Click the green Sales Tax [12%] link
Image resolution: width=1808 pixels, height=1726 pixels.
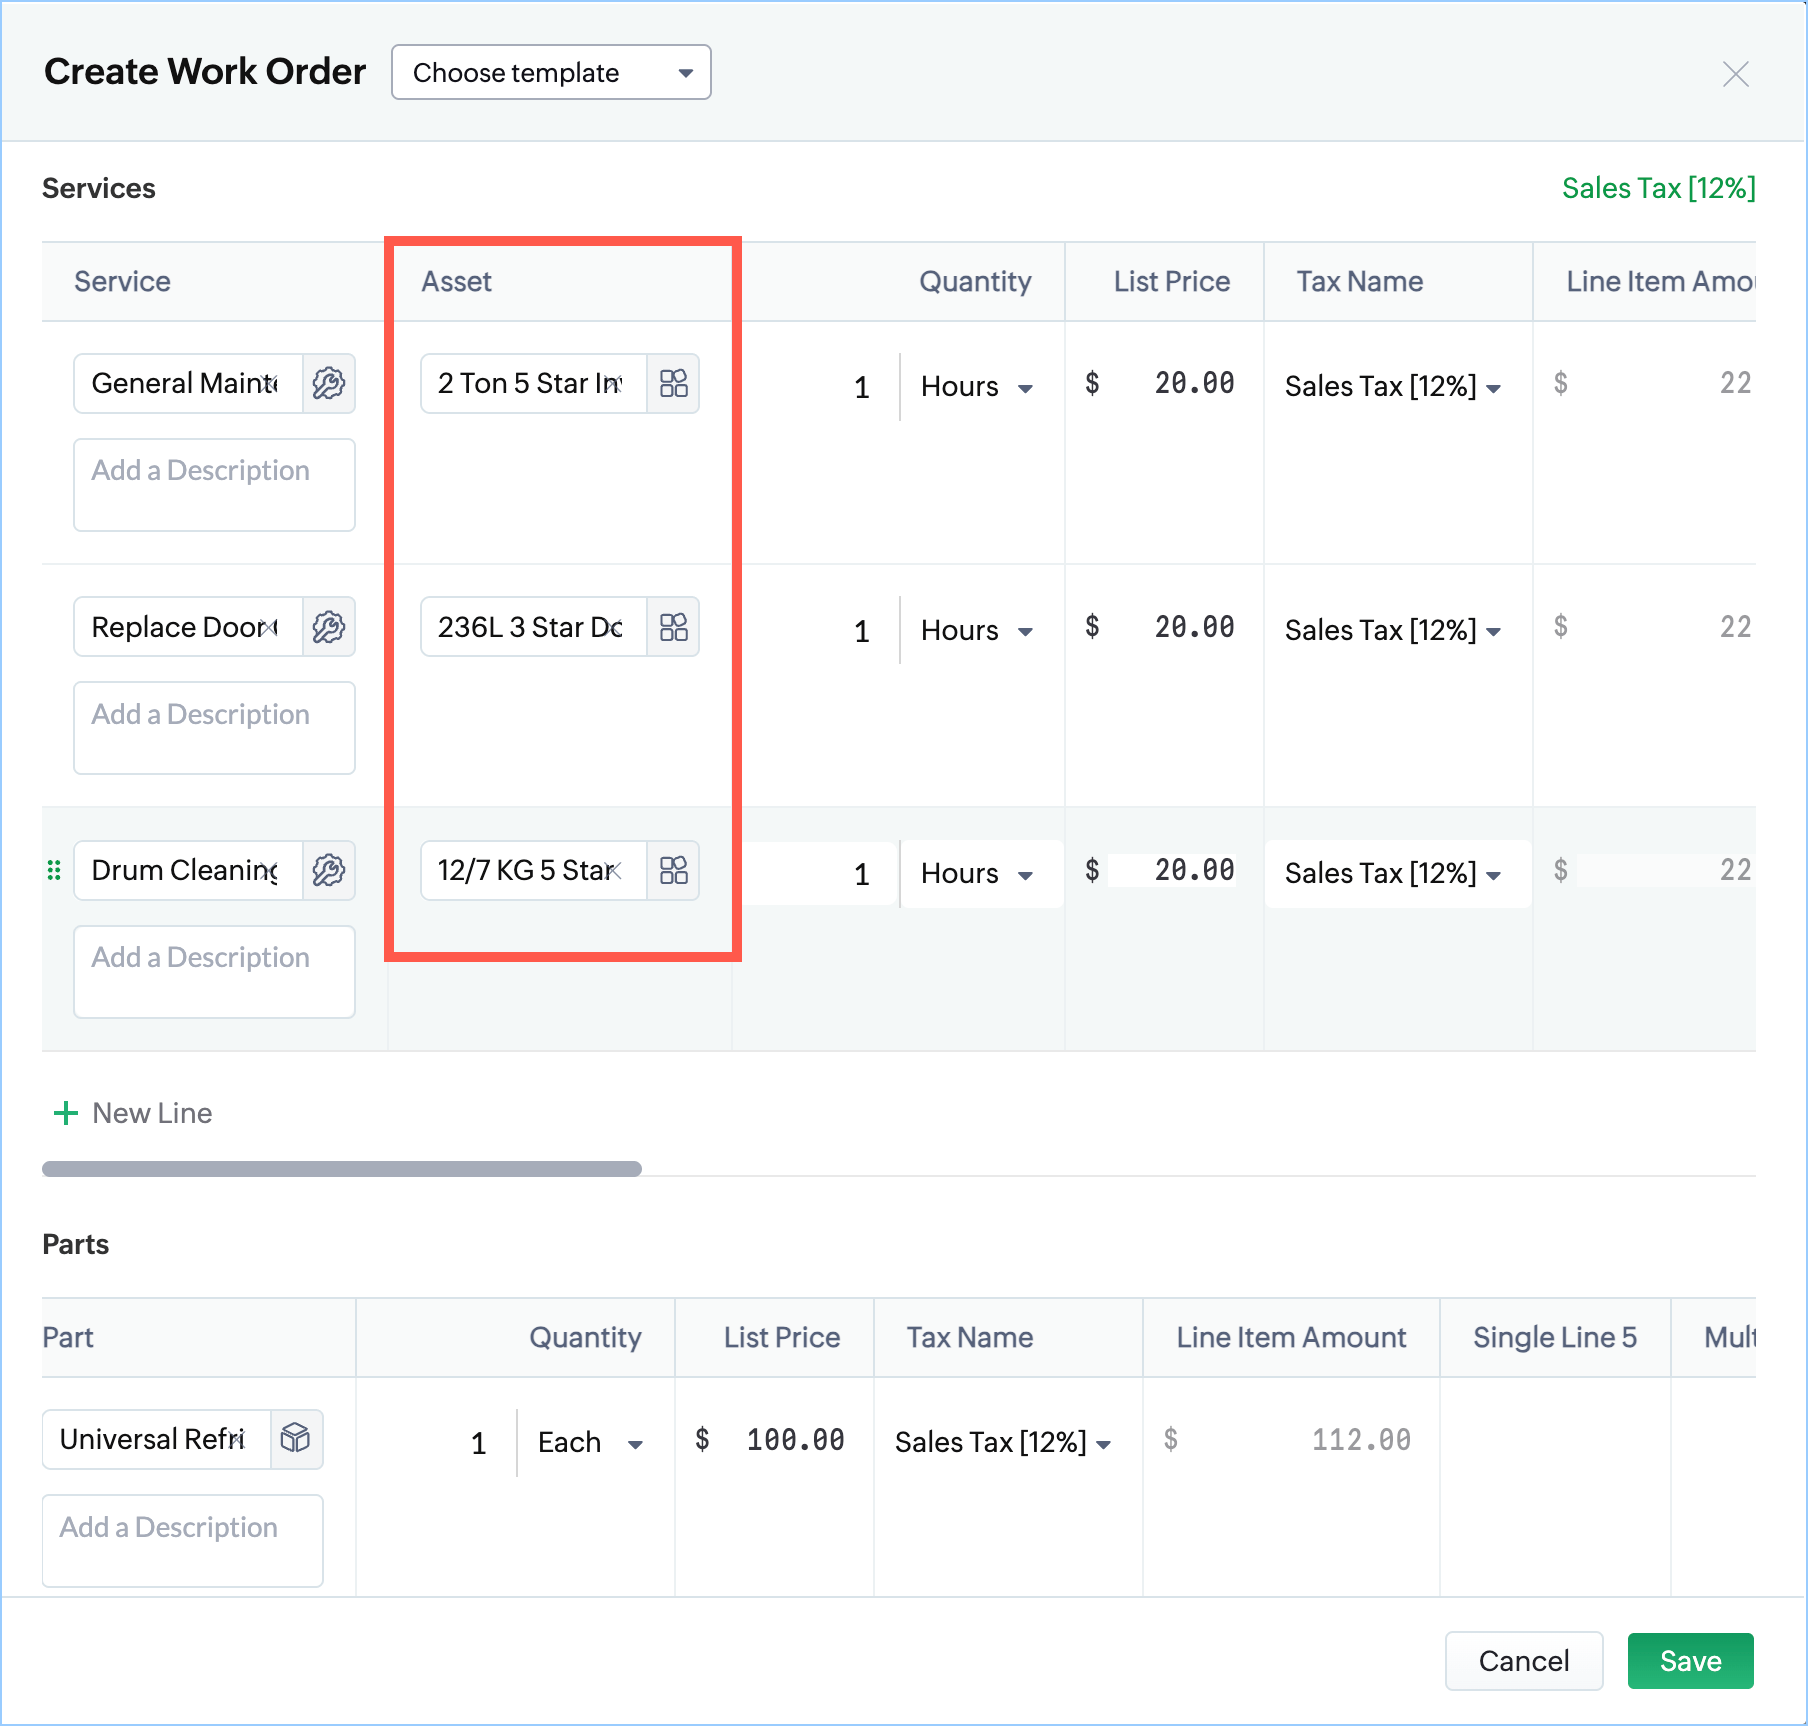coord(1658,188)
